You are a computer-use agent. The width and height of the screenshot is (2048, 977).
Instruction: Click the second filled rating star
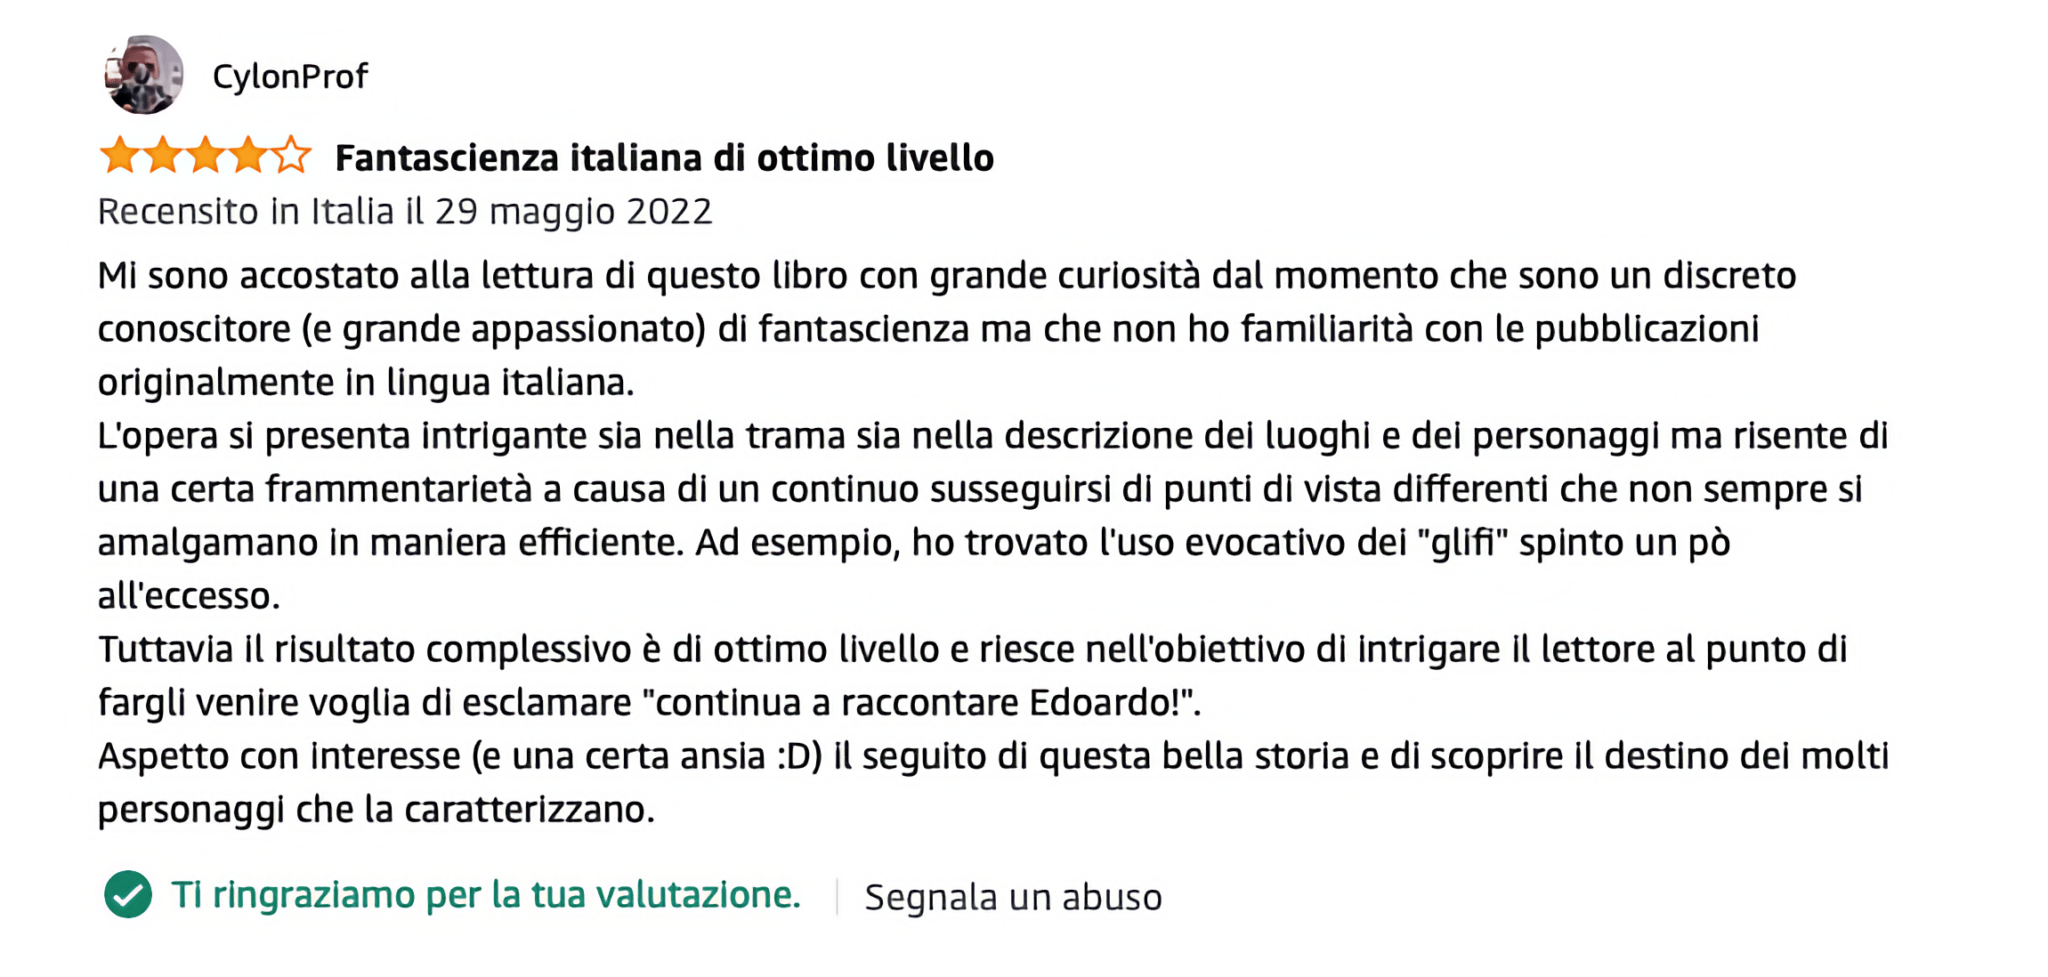pos(163,156)
